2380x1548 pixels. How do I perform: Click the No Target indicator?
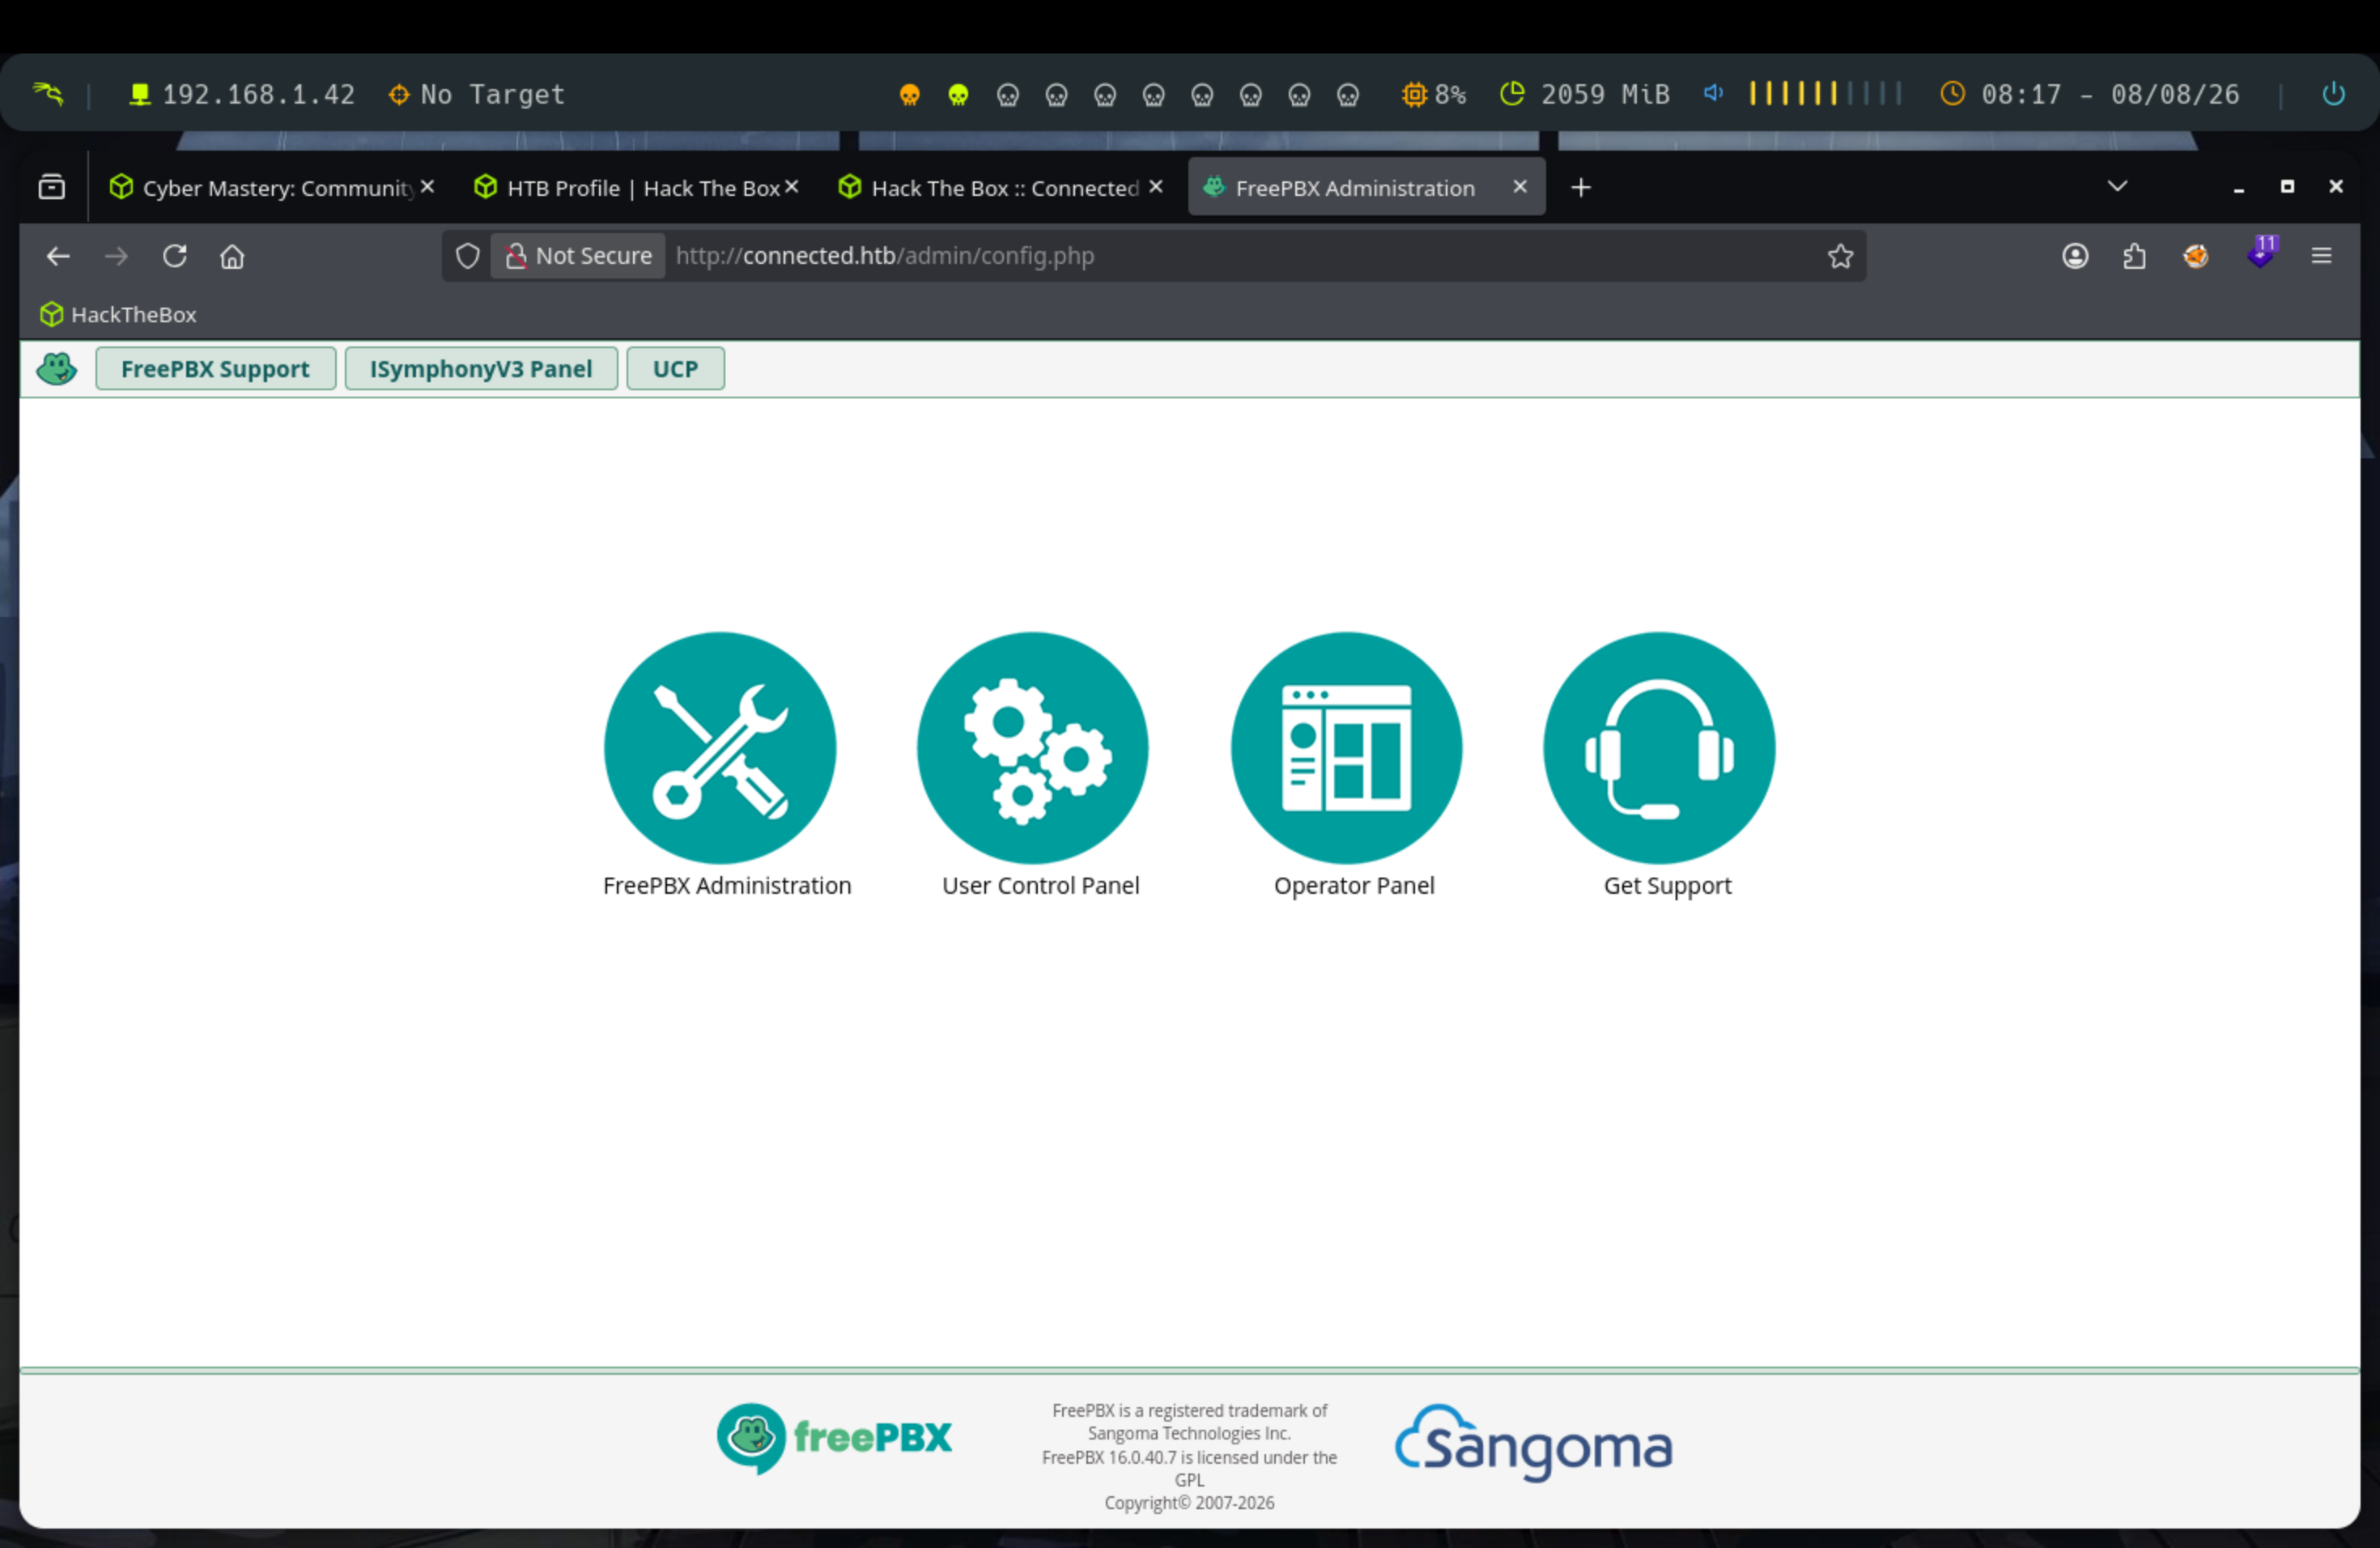(477, 95)
